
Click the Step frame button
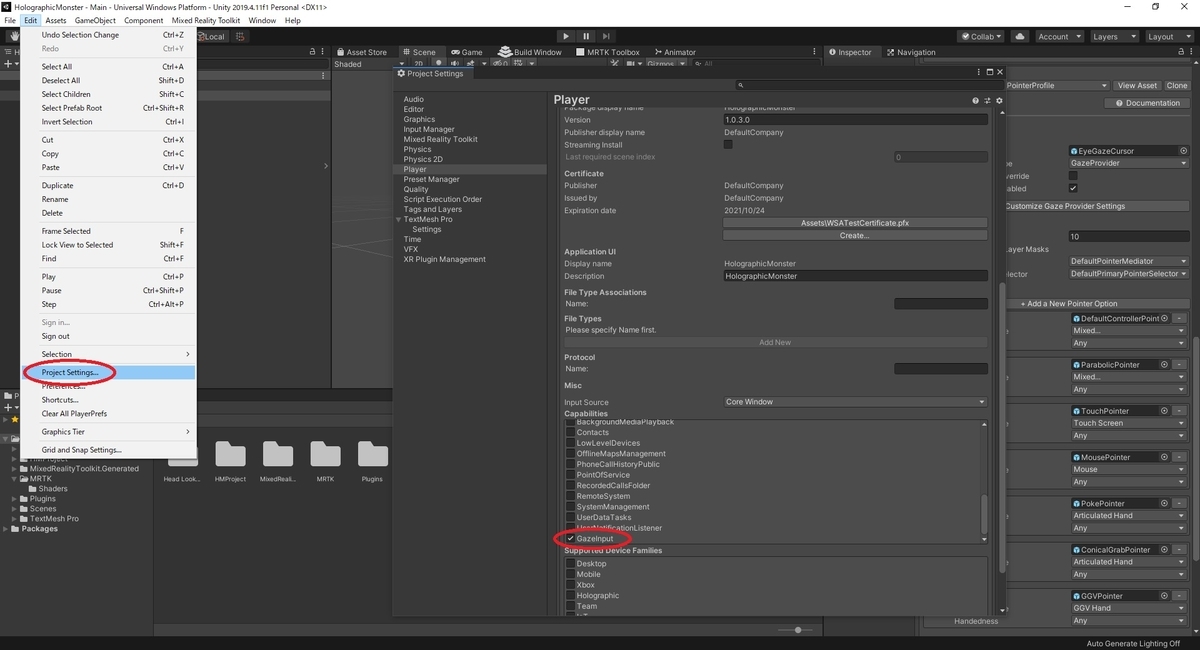pos(607,36)
